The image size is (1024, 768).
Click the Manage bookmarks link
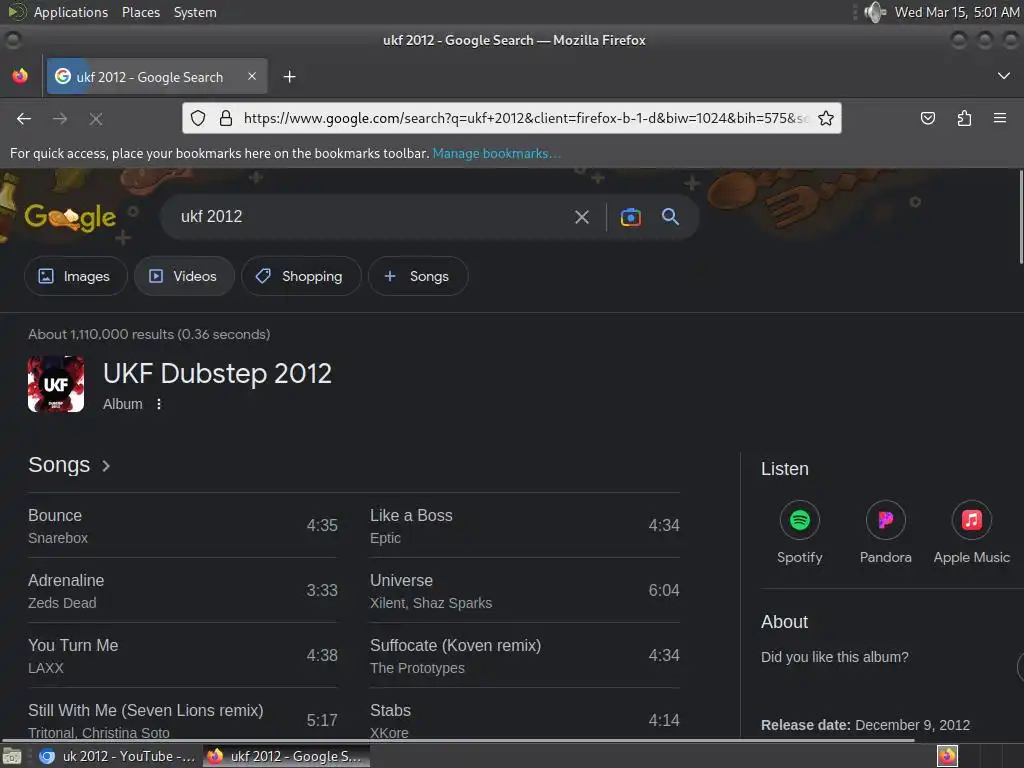point(496,153)
